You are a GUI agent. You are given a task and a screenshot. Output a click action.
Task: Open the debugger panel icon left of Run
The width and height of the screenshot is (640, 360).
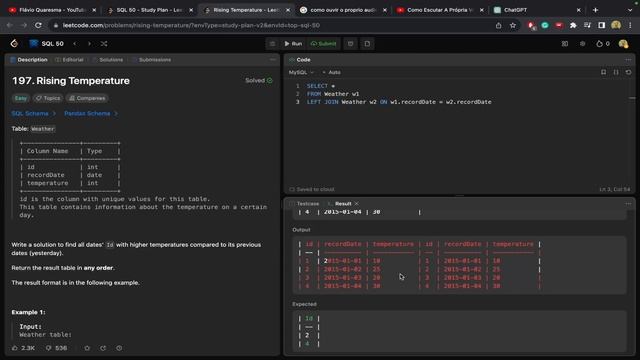coord(272,44)
